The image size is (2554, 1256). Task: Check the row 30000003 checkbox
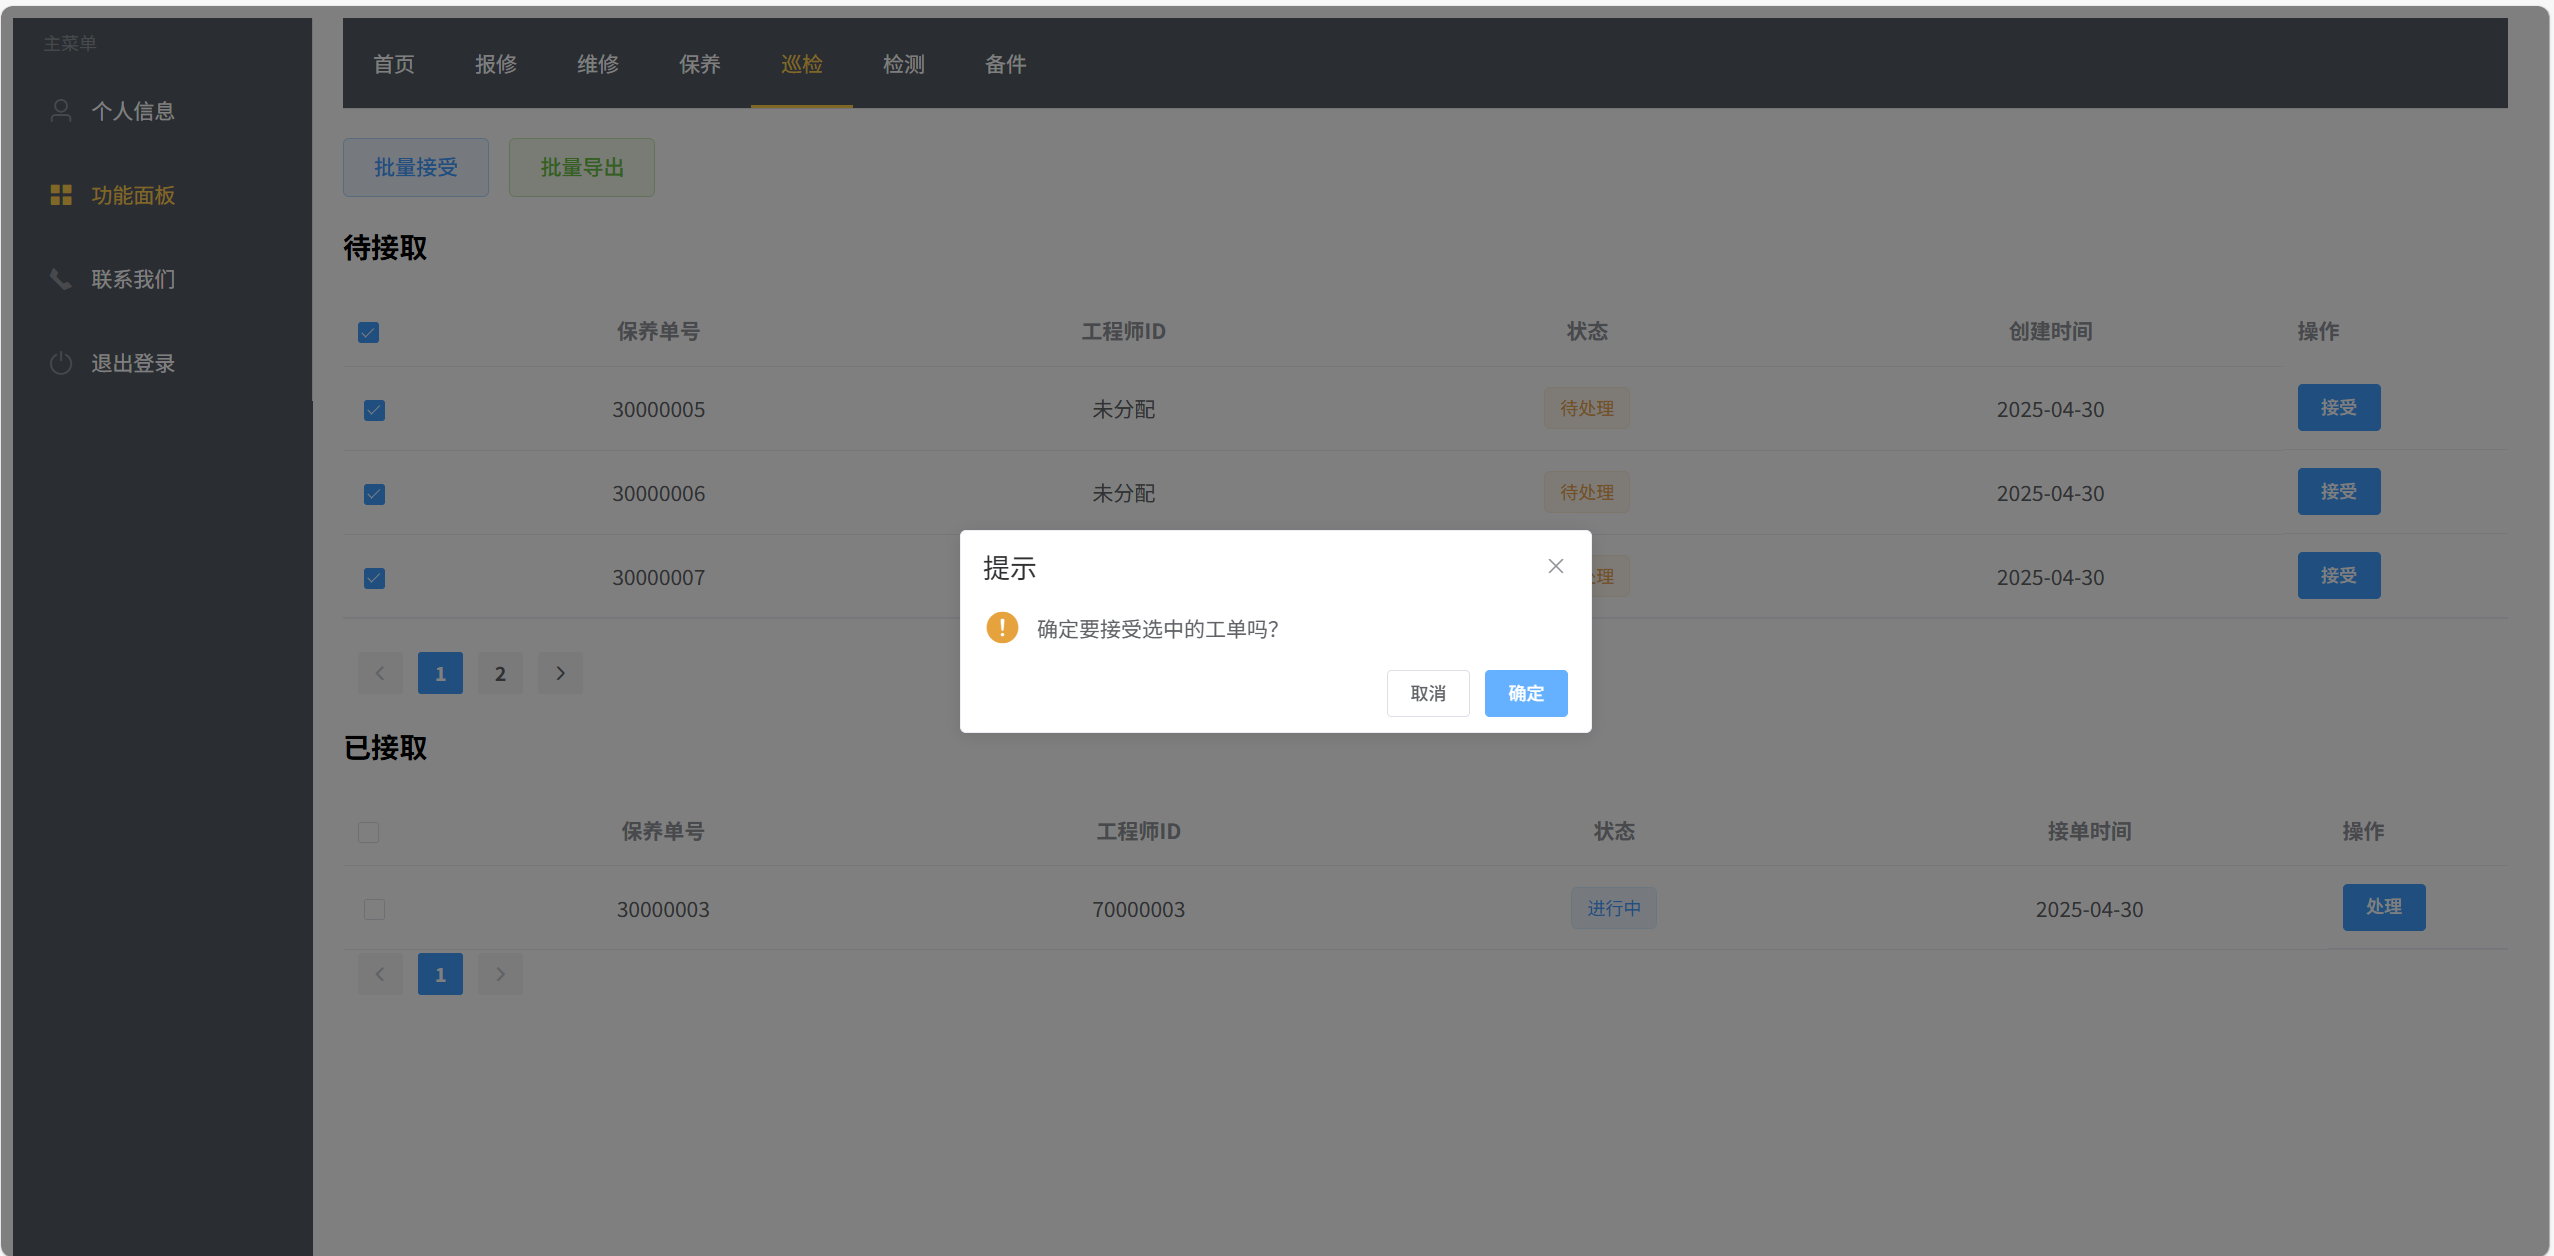point(374,909)
